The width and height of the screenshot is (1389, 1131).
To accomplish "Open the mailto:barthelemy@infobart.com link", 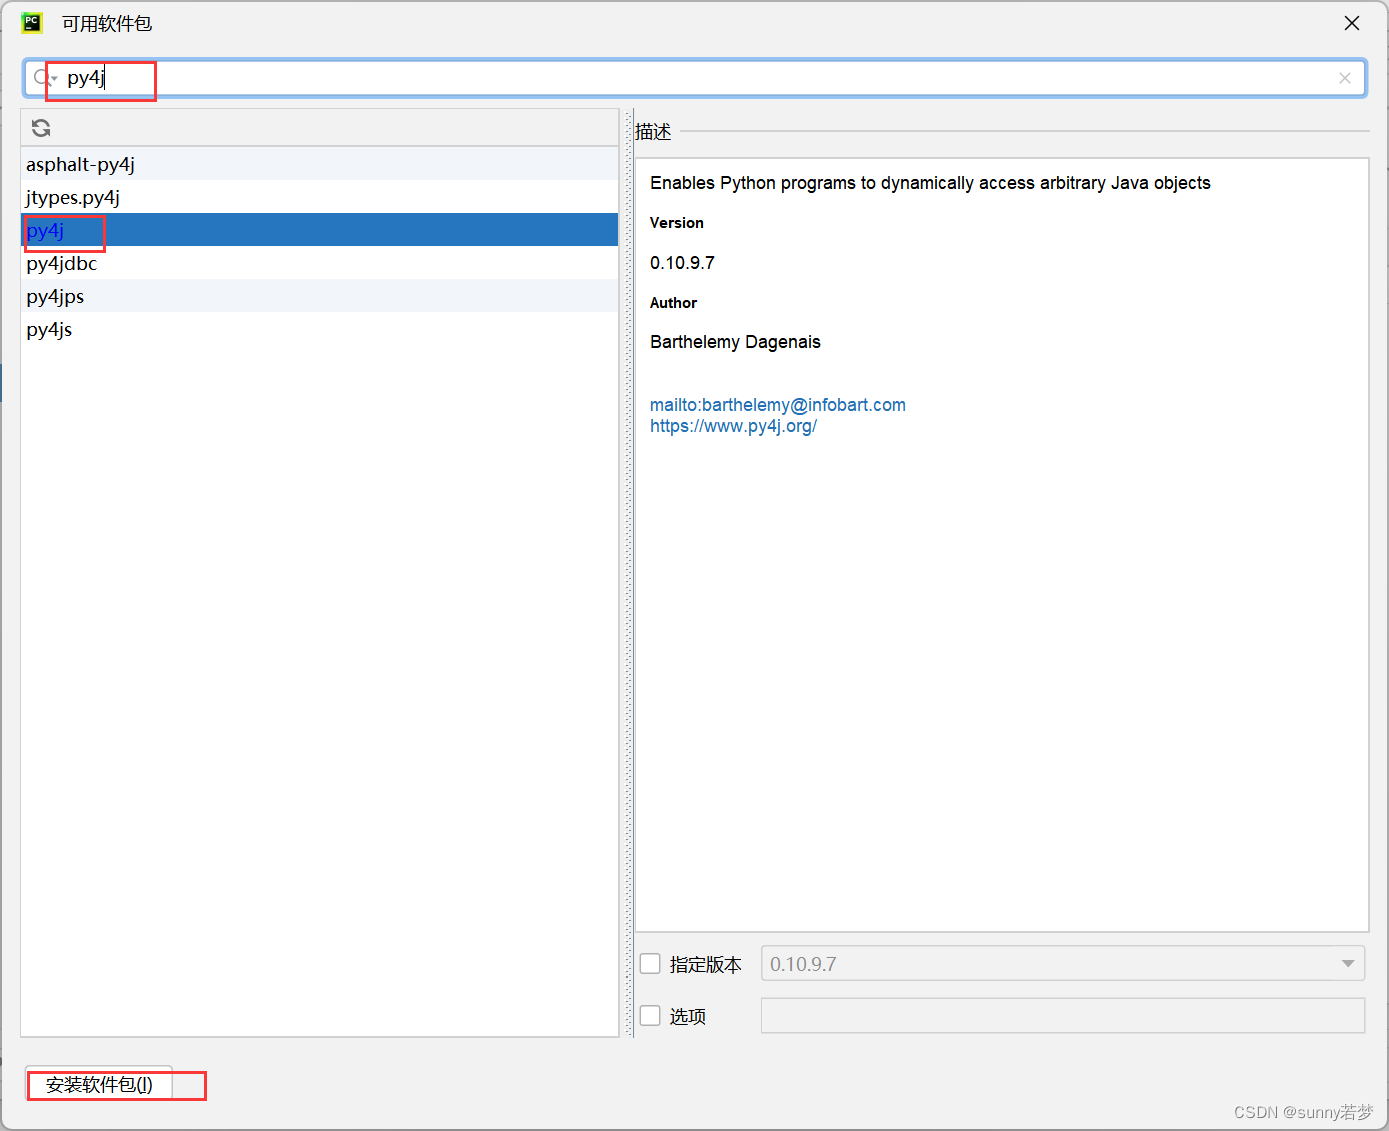I will coord(778,405).
